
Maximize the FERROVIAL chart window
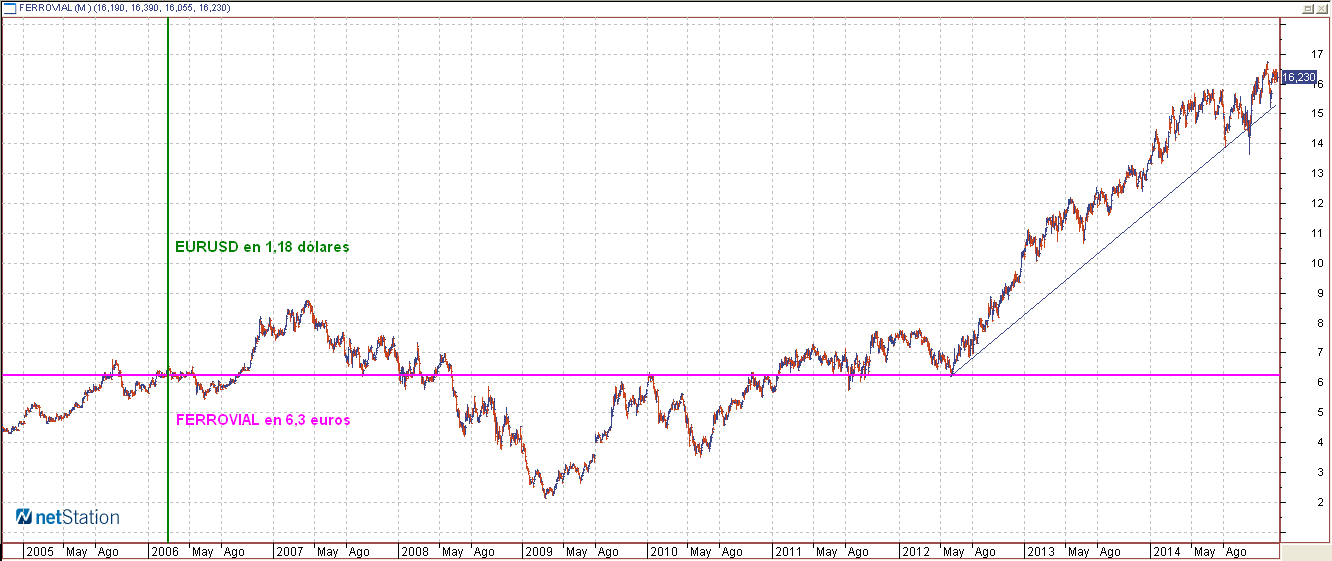pos(1307,8)
